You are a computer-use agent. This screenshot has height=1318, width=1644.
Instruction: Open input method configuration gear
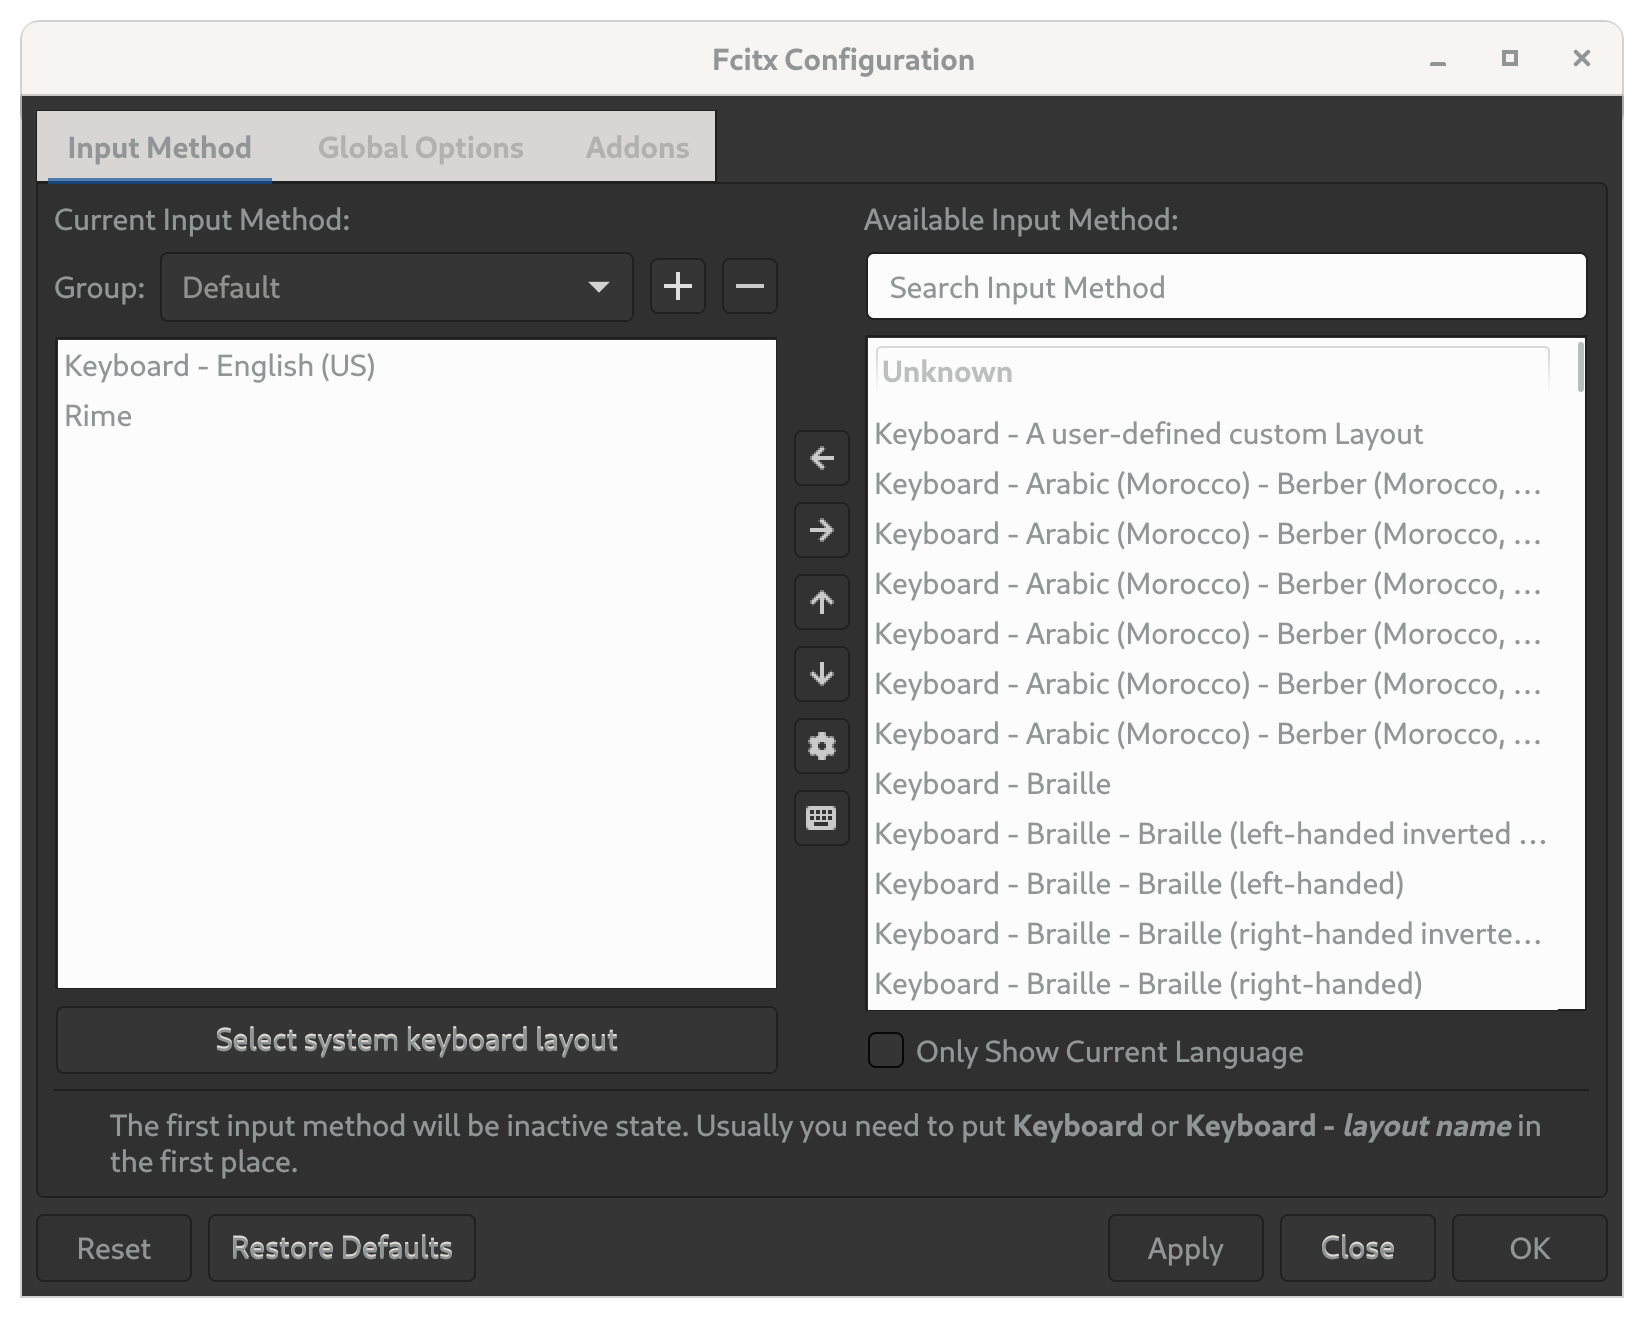tap(822, 746)
